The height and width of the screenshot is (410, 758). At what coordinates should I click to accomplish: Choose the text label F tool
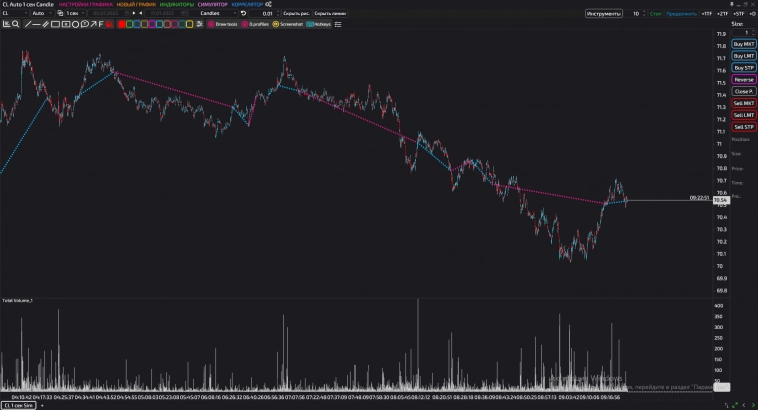[101, 23]
